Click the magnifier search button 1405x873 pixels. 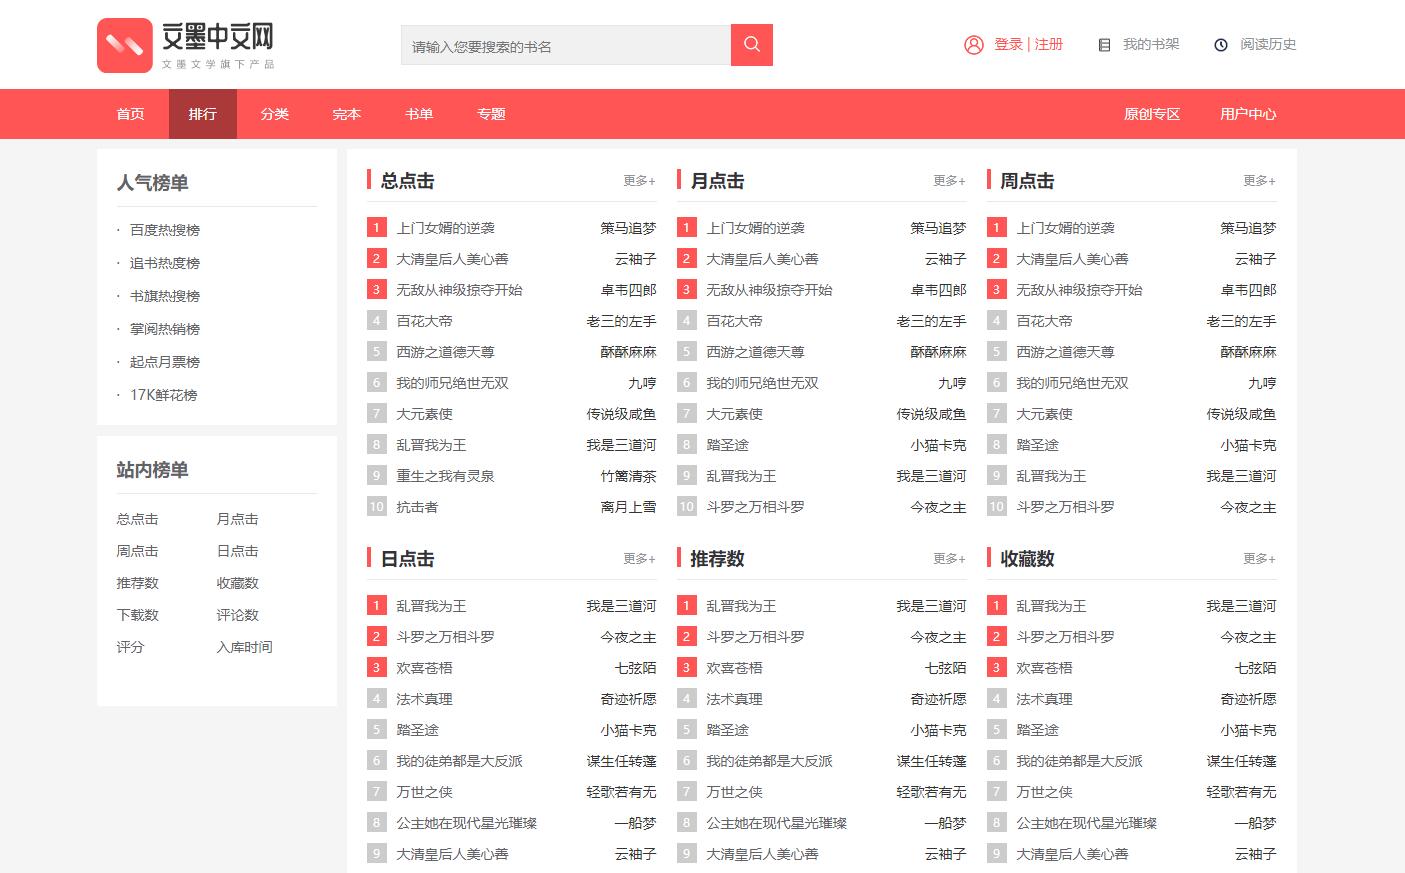[752, 45]
